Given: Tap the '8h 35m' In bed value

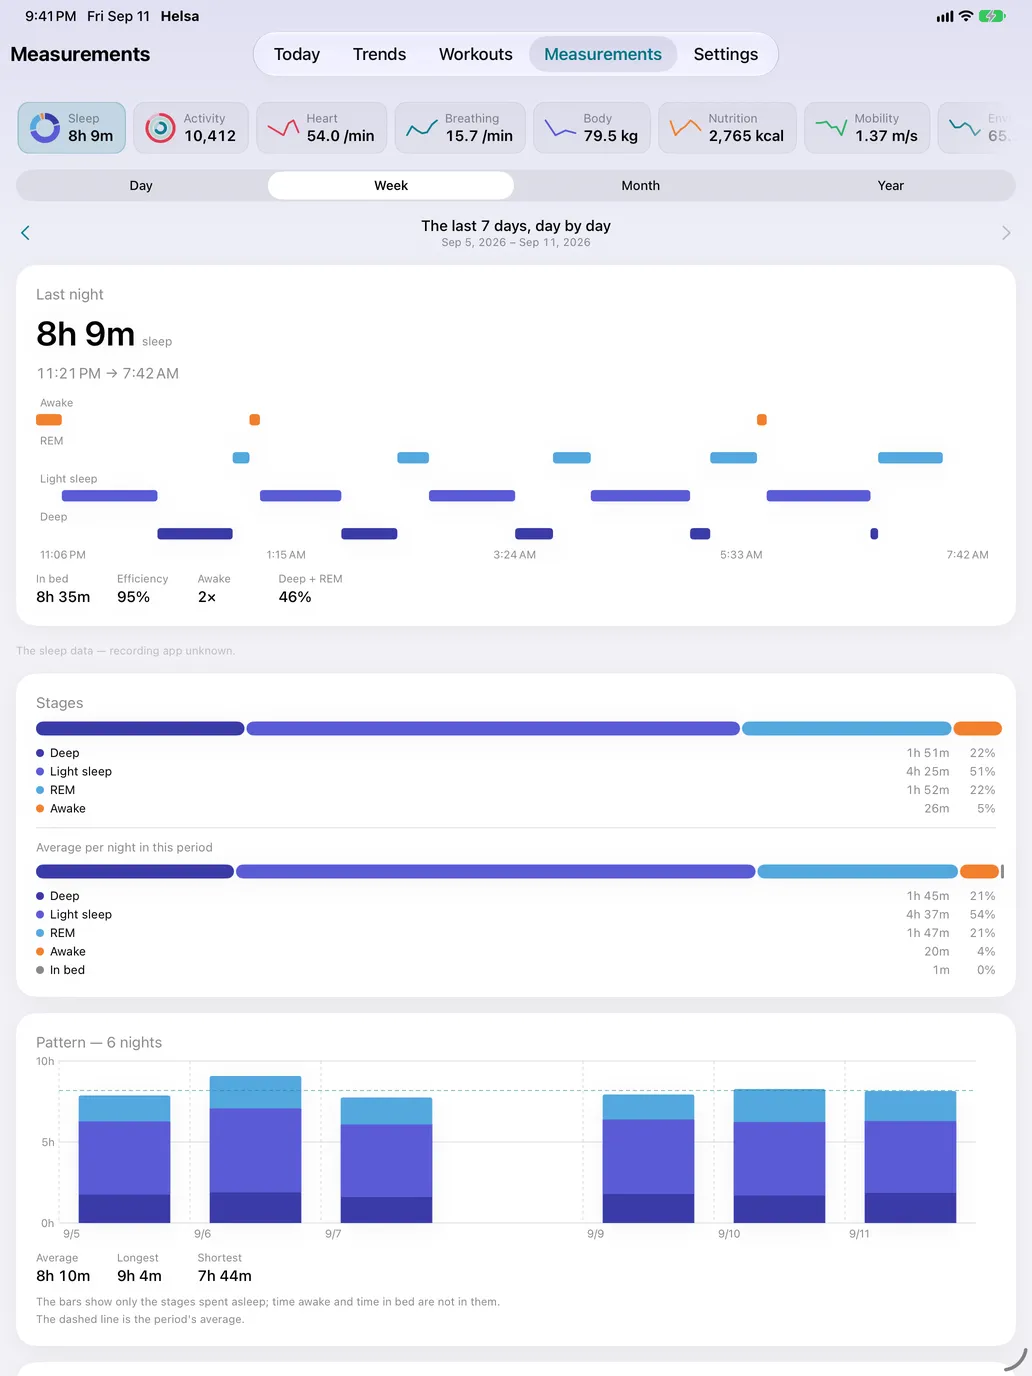Looking at the screenshot, I should (x=63, y=597).
